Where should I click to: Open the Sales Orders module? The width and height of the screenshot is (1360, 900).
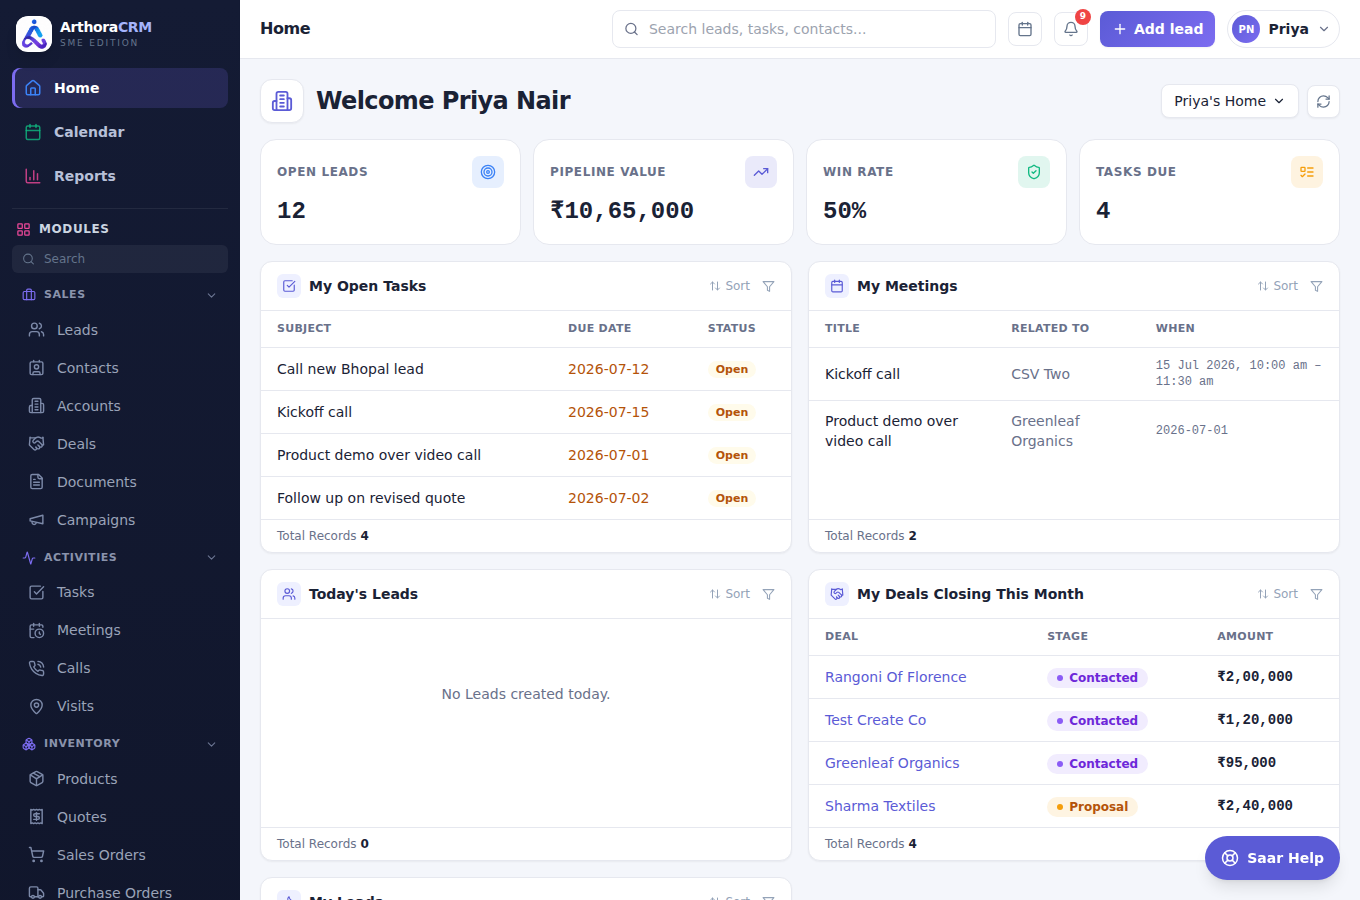[120, 855]
